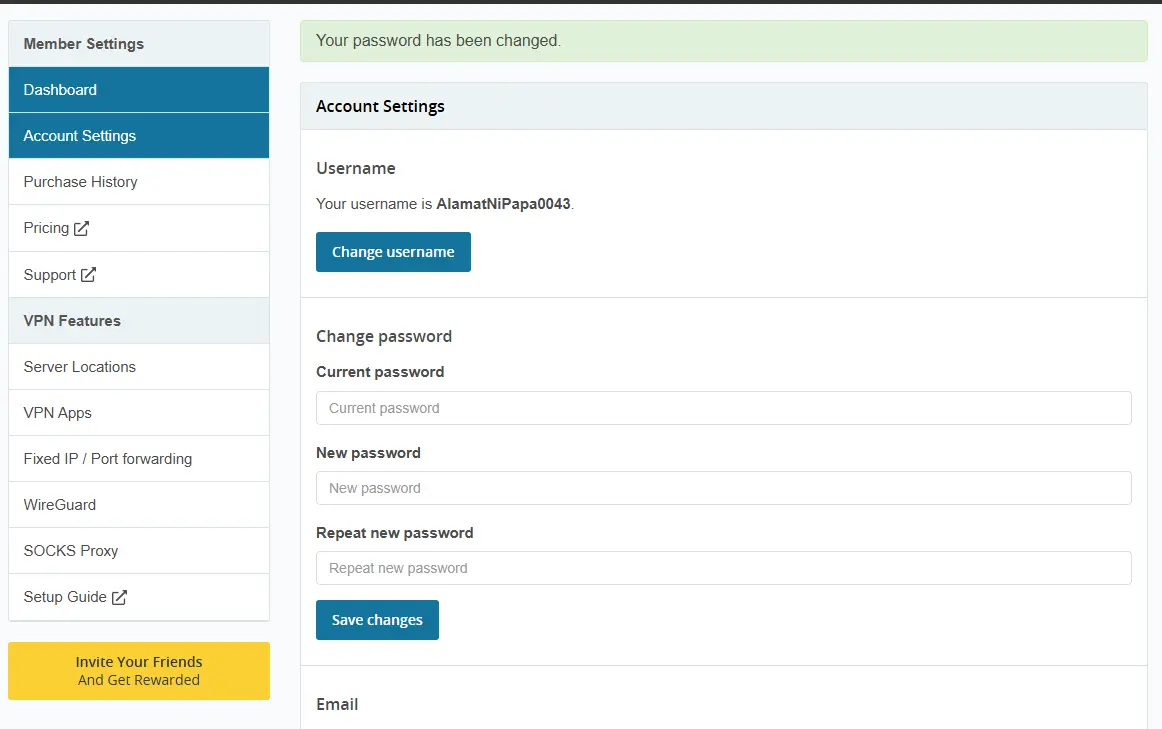
Task: Click the username AlamatNiPapa0043 text
Action: tap(503, 204)
